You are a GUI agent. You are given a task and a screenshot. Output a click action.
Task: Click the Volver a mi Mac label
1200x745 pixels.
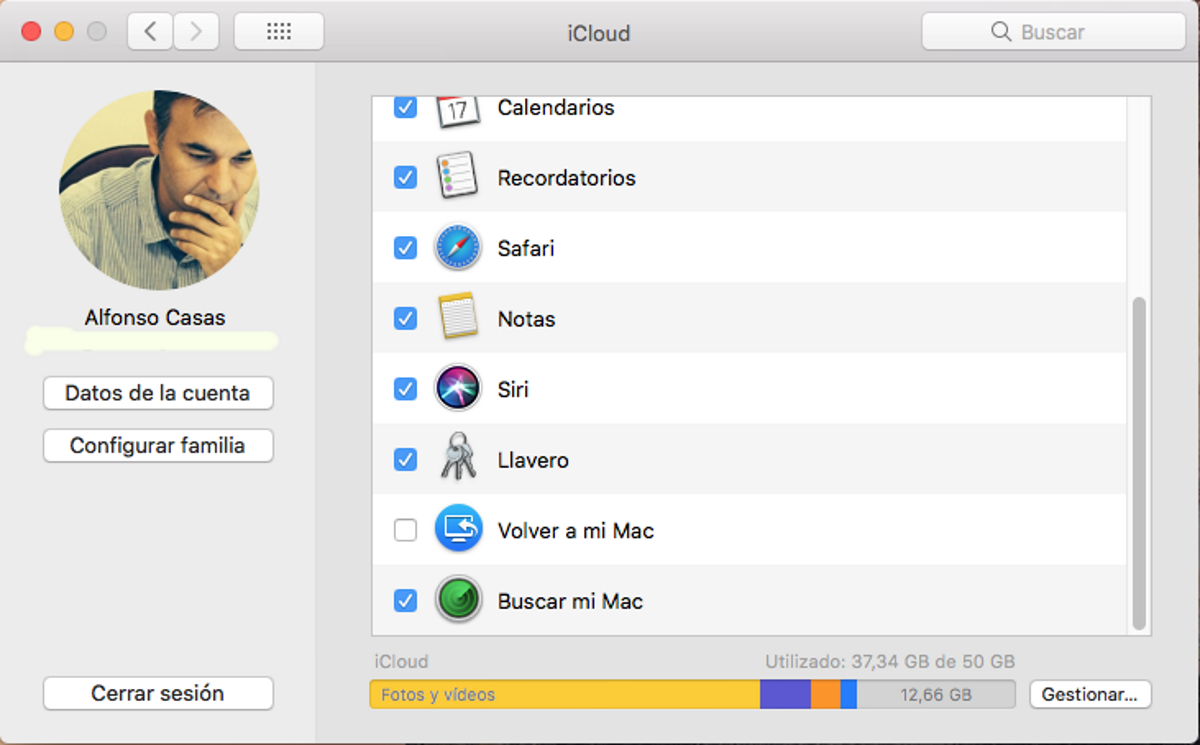pos(576,531)
